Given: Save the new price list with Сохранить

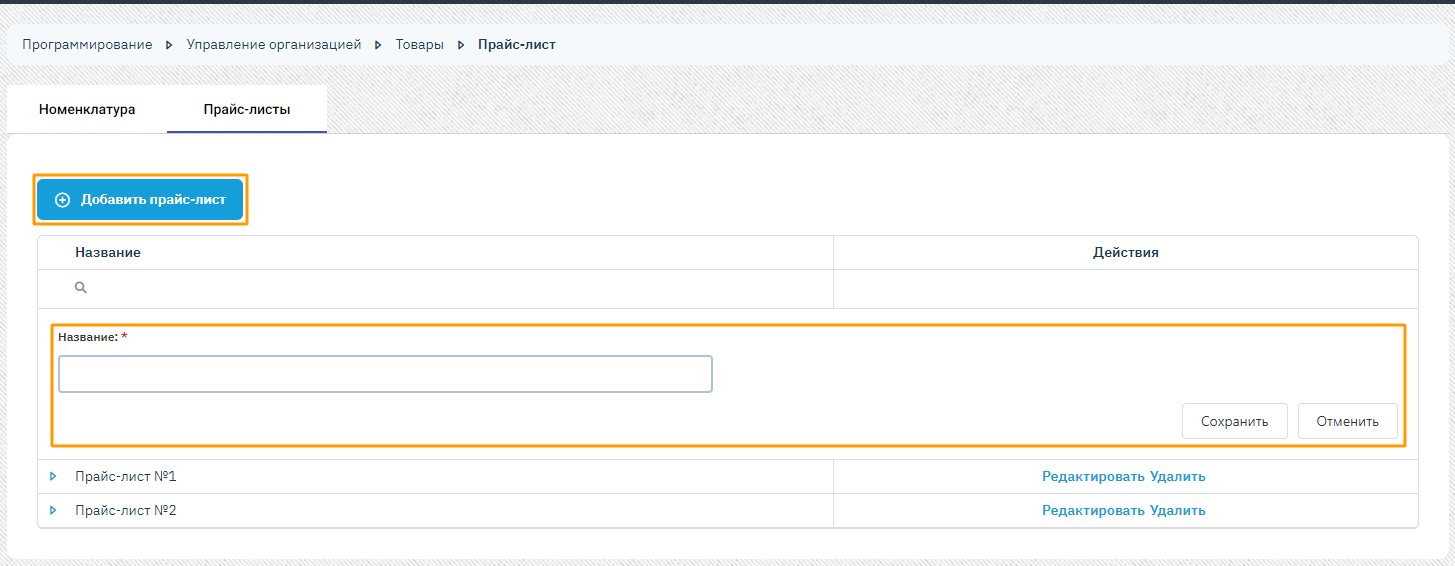Looking at the screenshot, I should tap(1235, 421).
